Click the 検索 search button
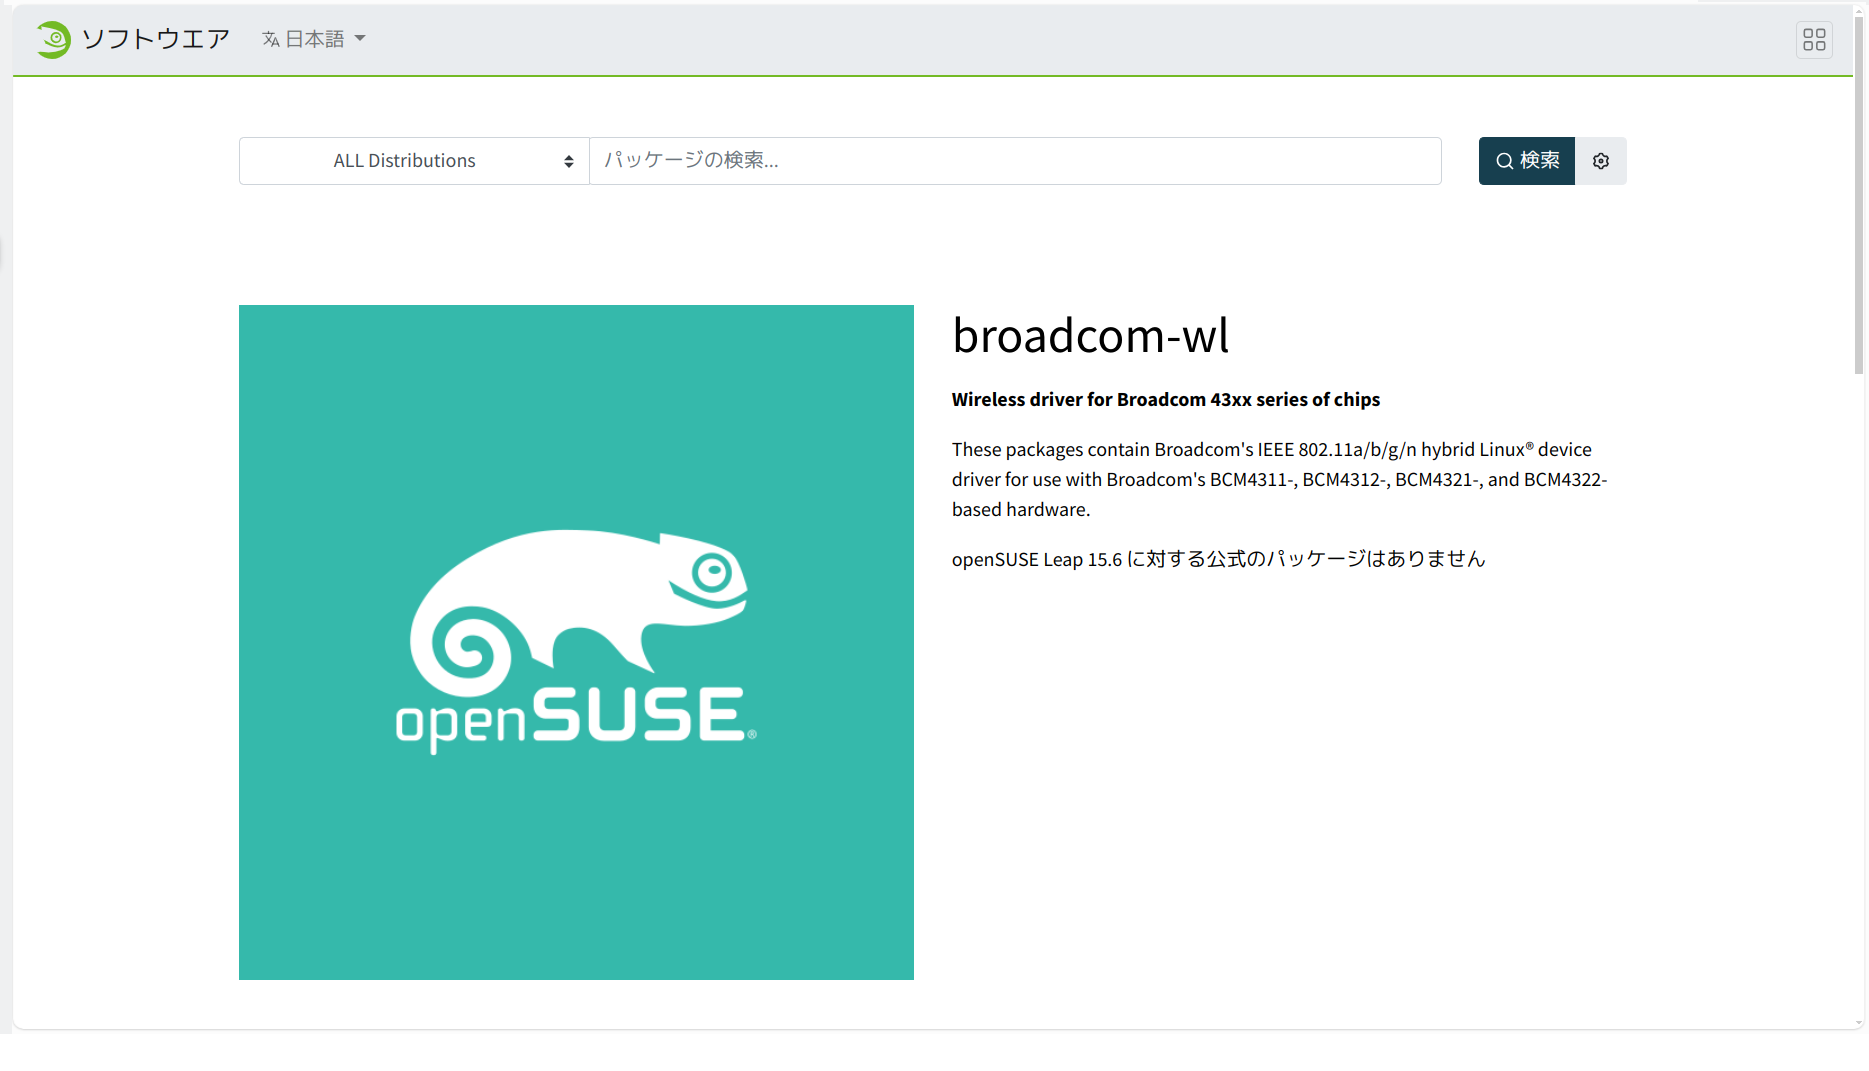Viewport: 1869px width, 1071px height. tap(1526, 161)
